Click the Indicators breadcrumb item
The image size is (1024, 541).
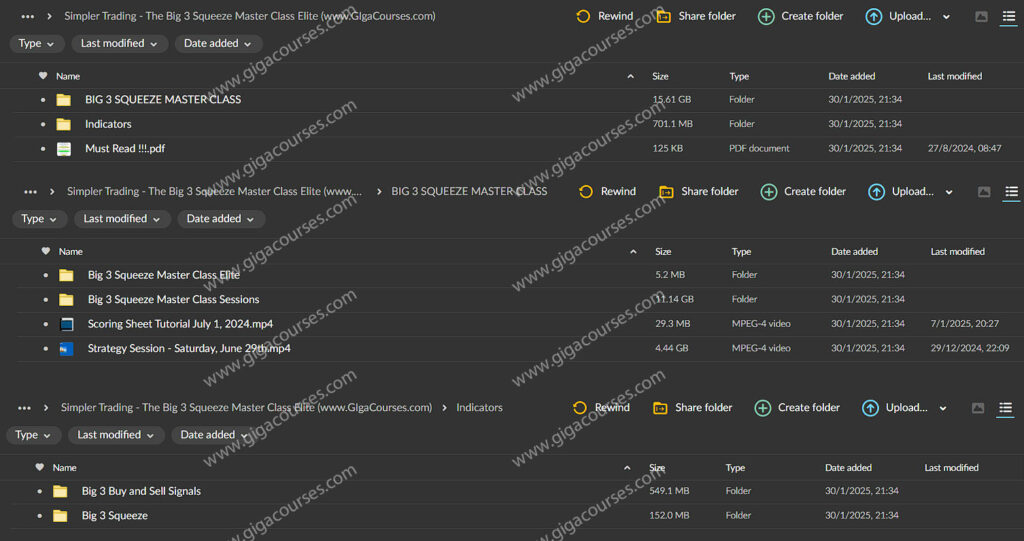point(479,408)
